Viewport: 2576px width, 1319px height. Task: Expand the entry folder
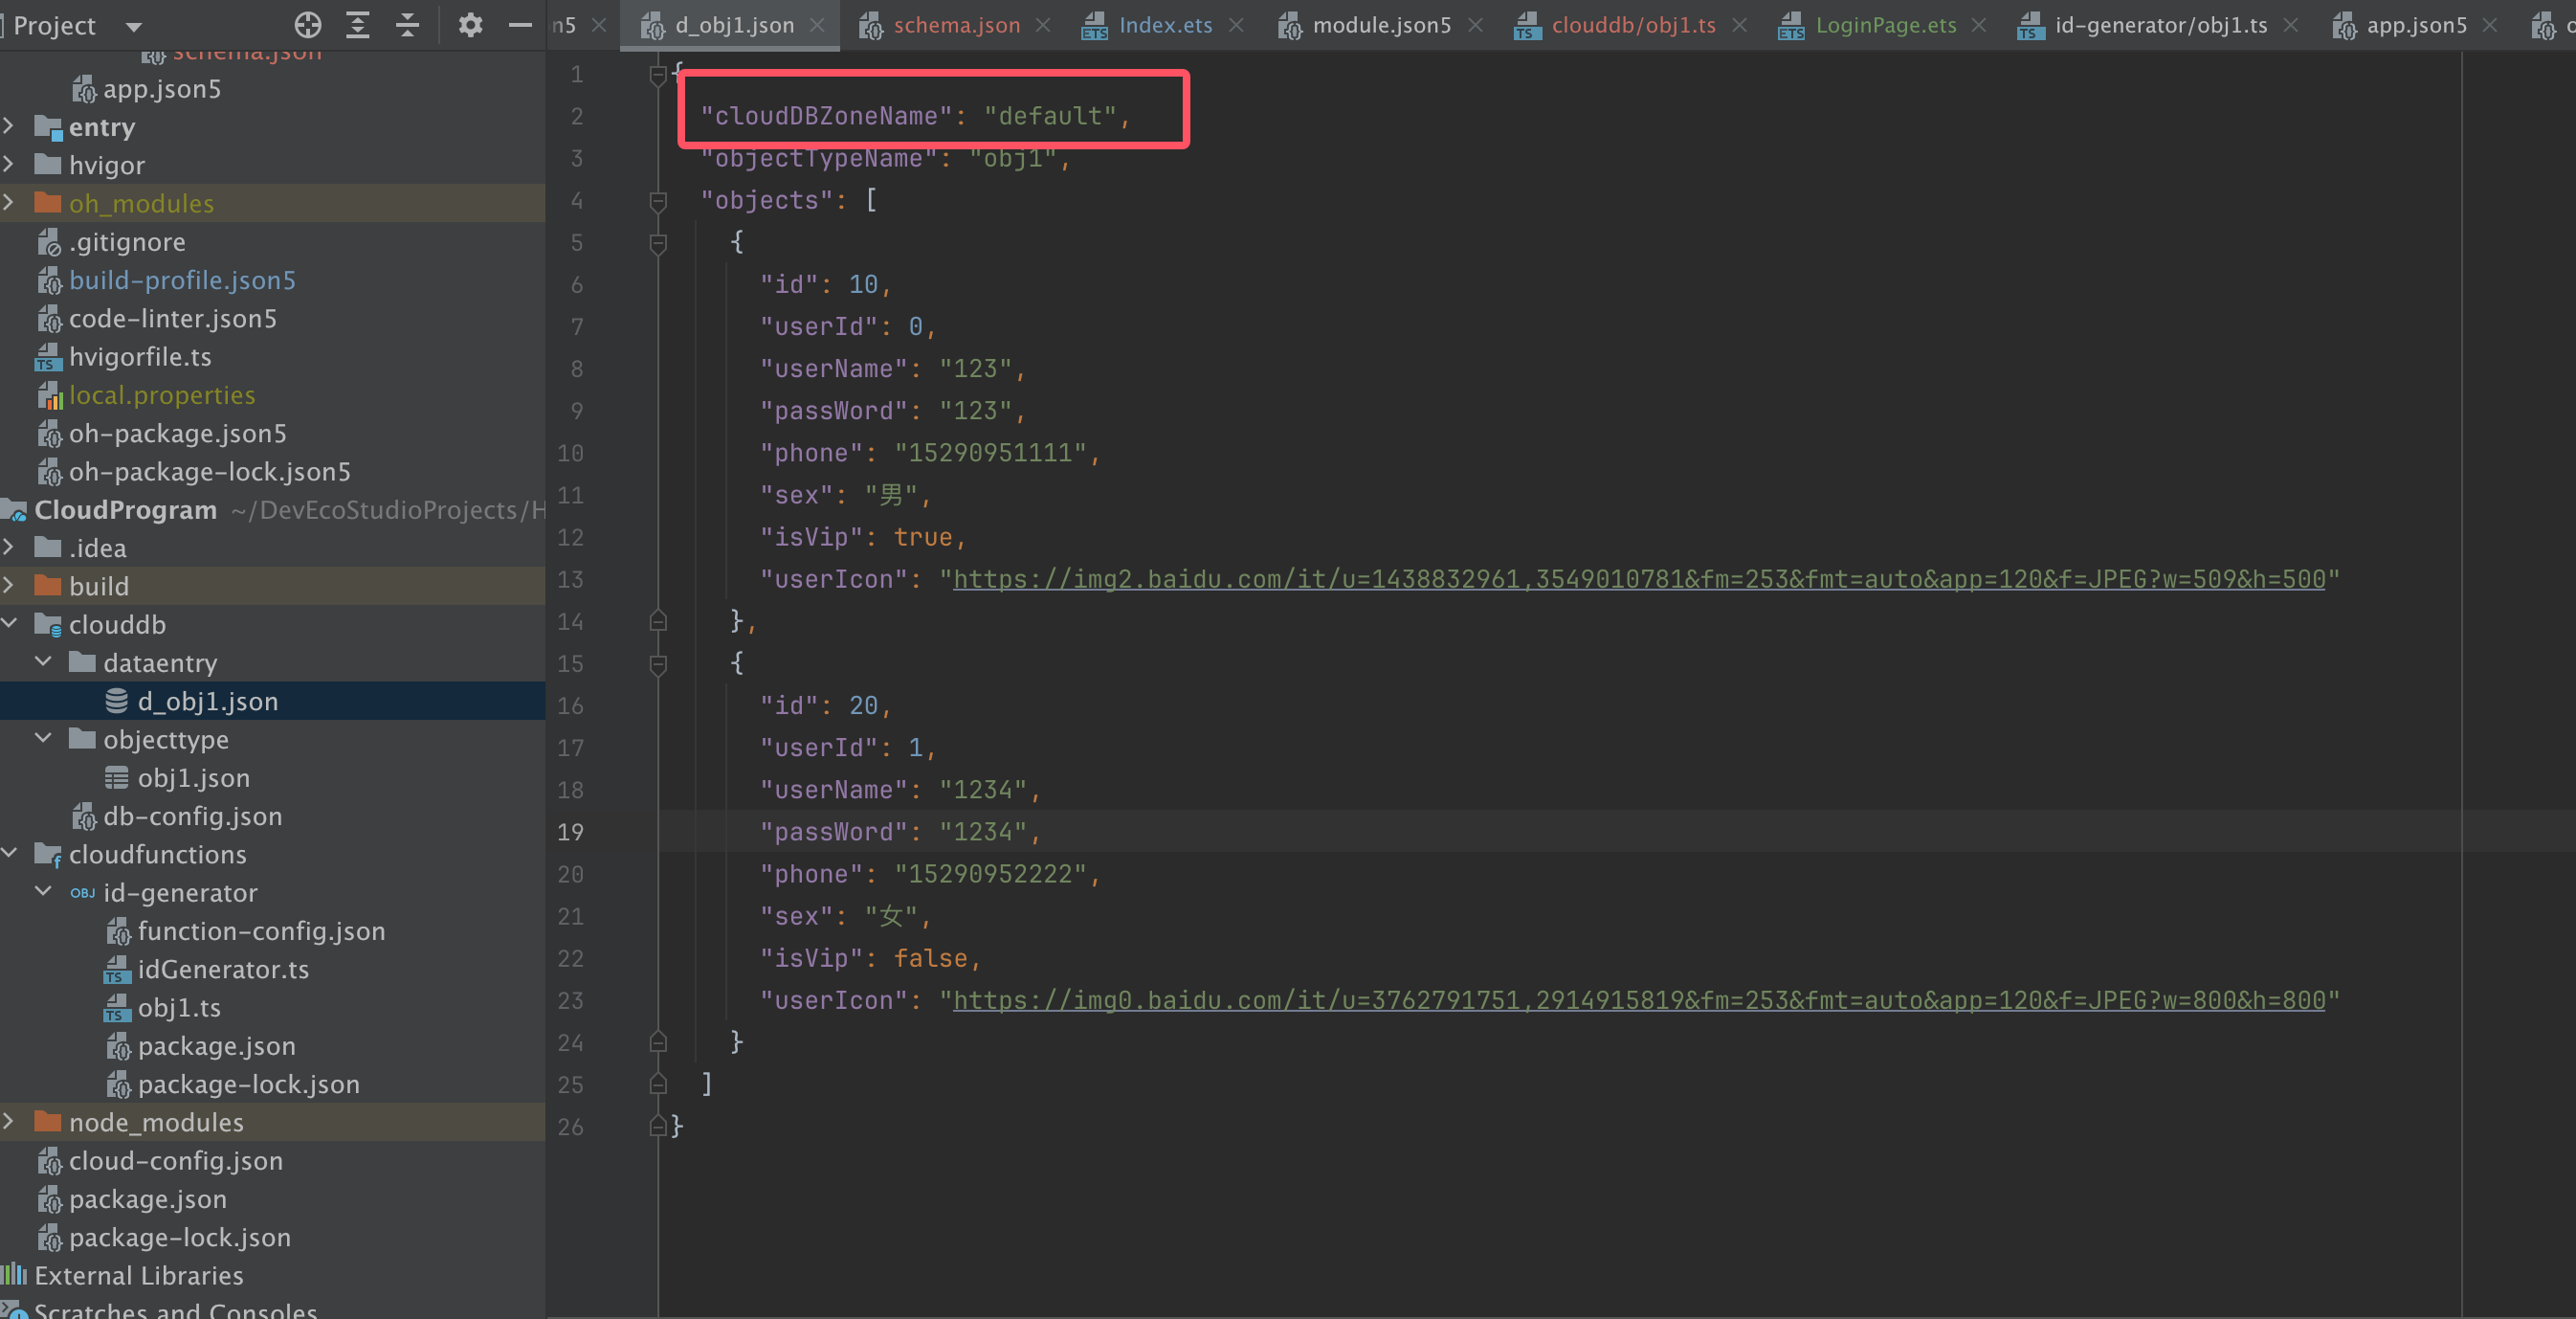coord(9,127)
